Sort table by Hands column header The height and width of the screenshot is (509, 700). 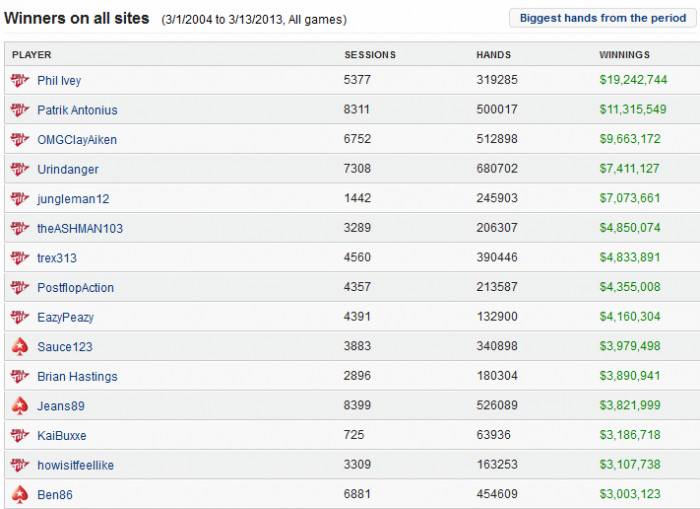494,55
